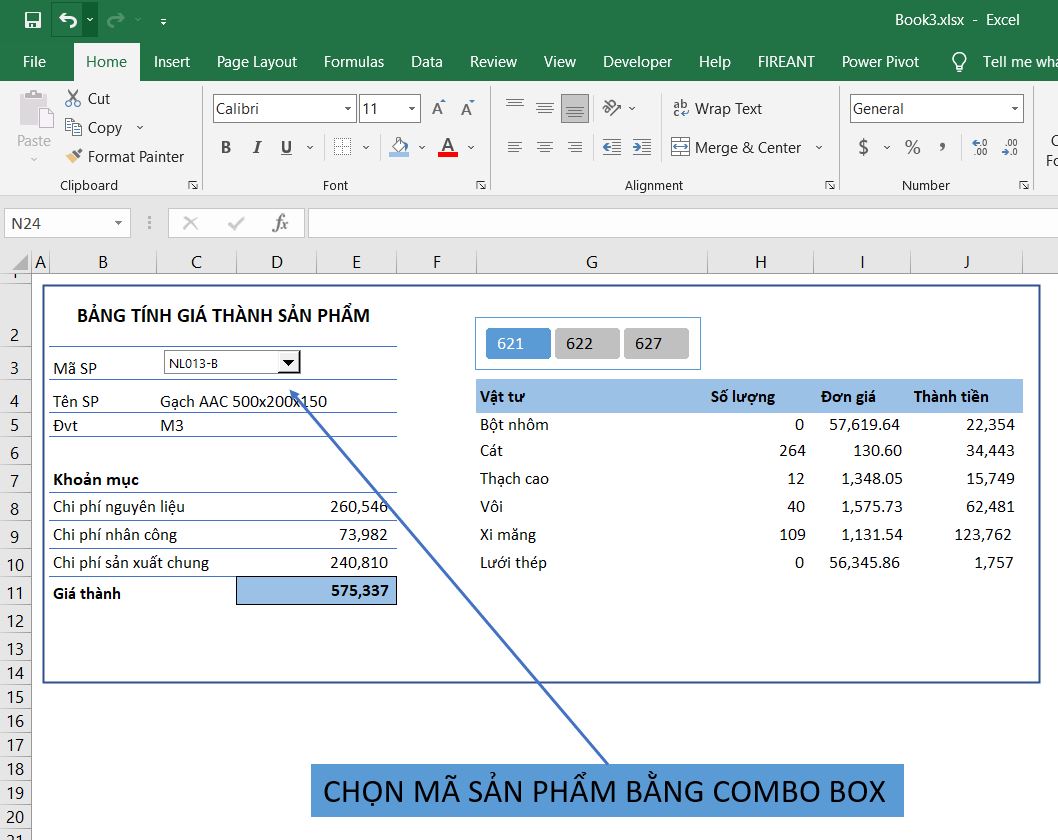1058x840 pixels.
Task: Apply percent style number format
Action: pyautogui.click(x=912, y=147)
